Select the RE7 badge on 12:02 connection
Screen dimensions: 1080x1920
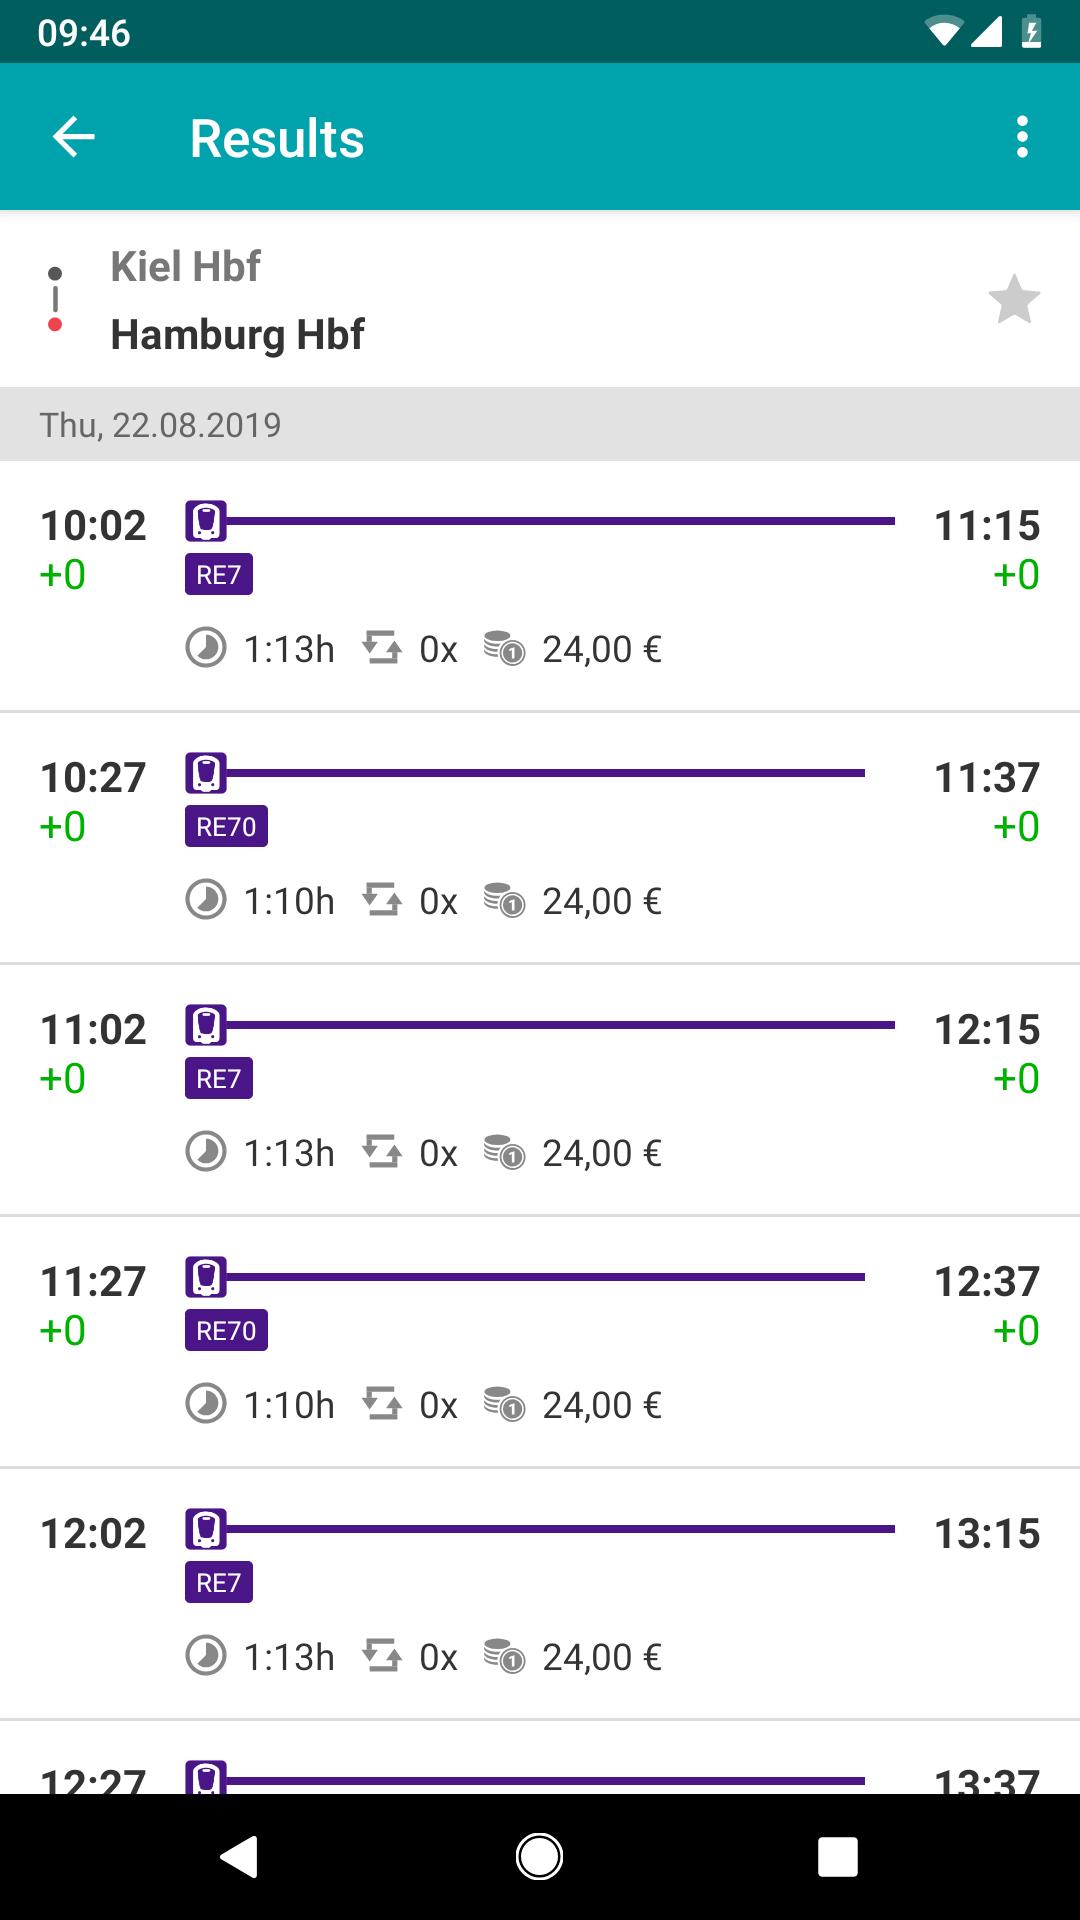pos(218,1583)
